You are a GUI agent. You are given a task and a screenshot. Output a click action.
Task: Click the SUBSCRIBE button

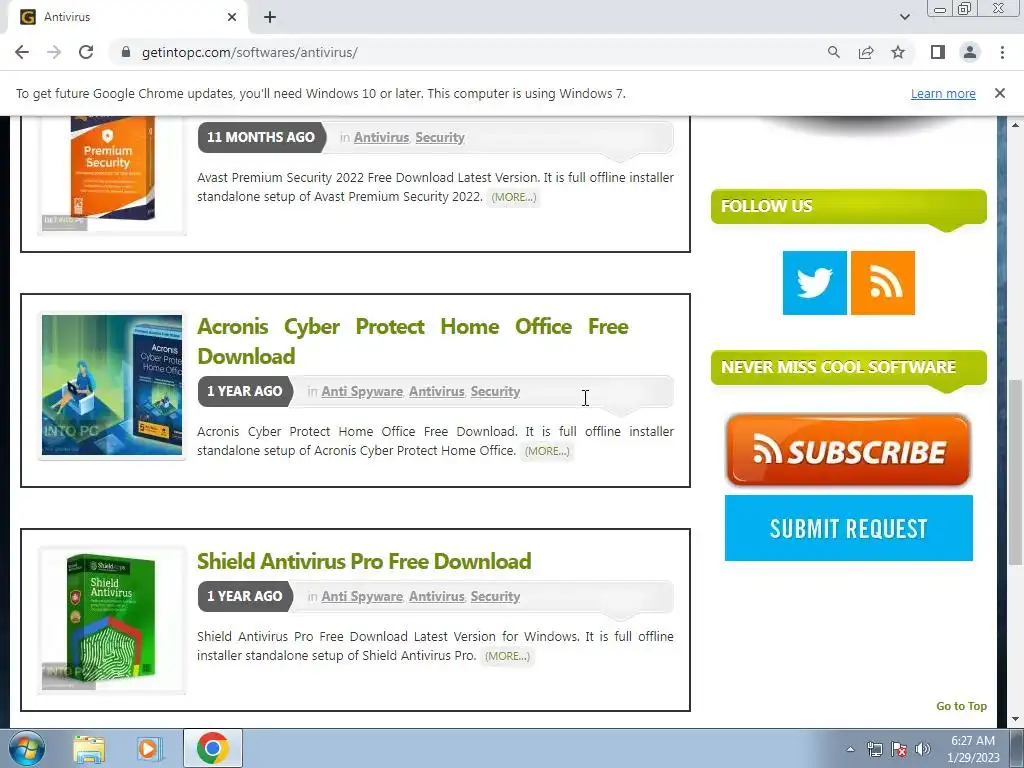pos(848,451)
